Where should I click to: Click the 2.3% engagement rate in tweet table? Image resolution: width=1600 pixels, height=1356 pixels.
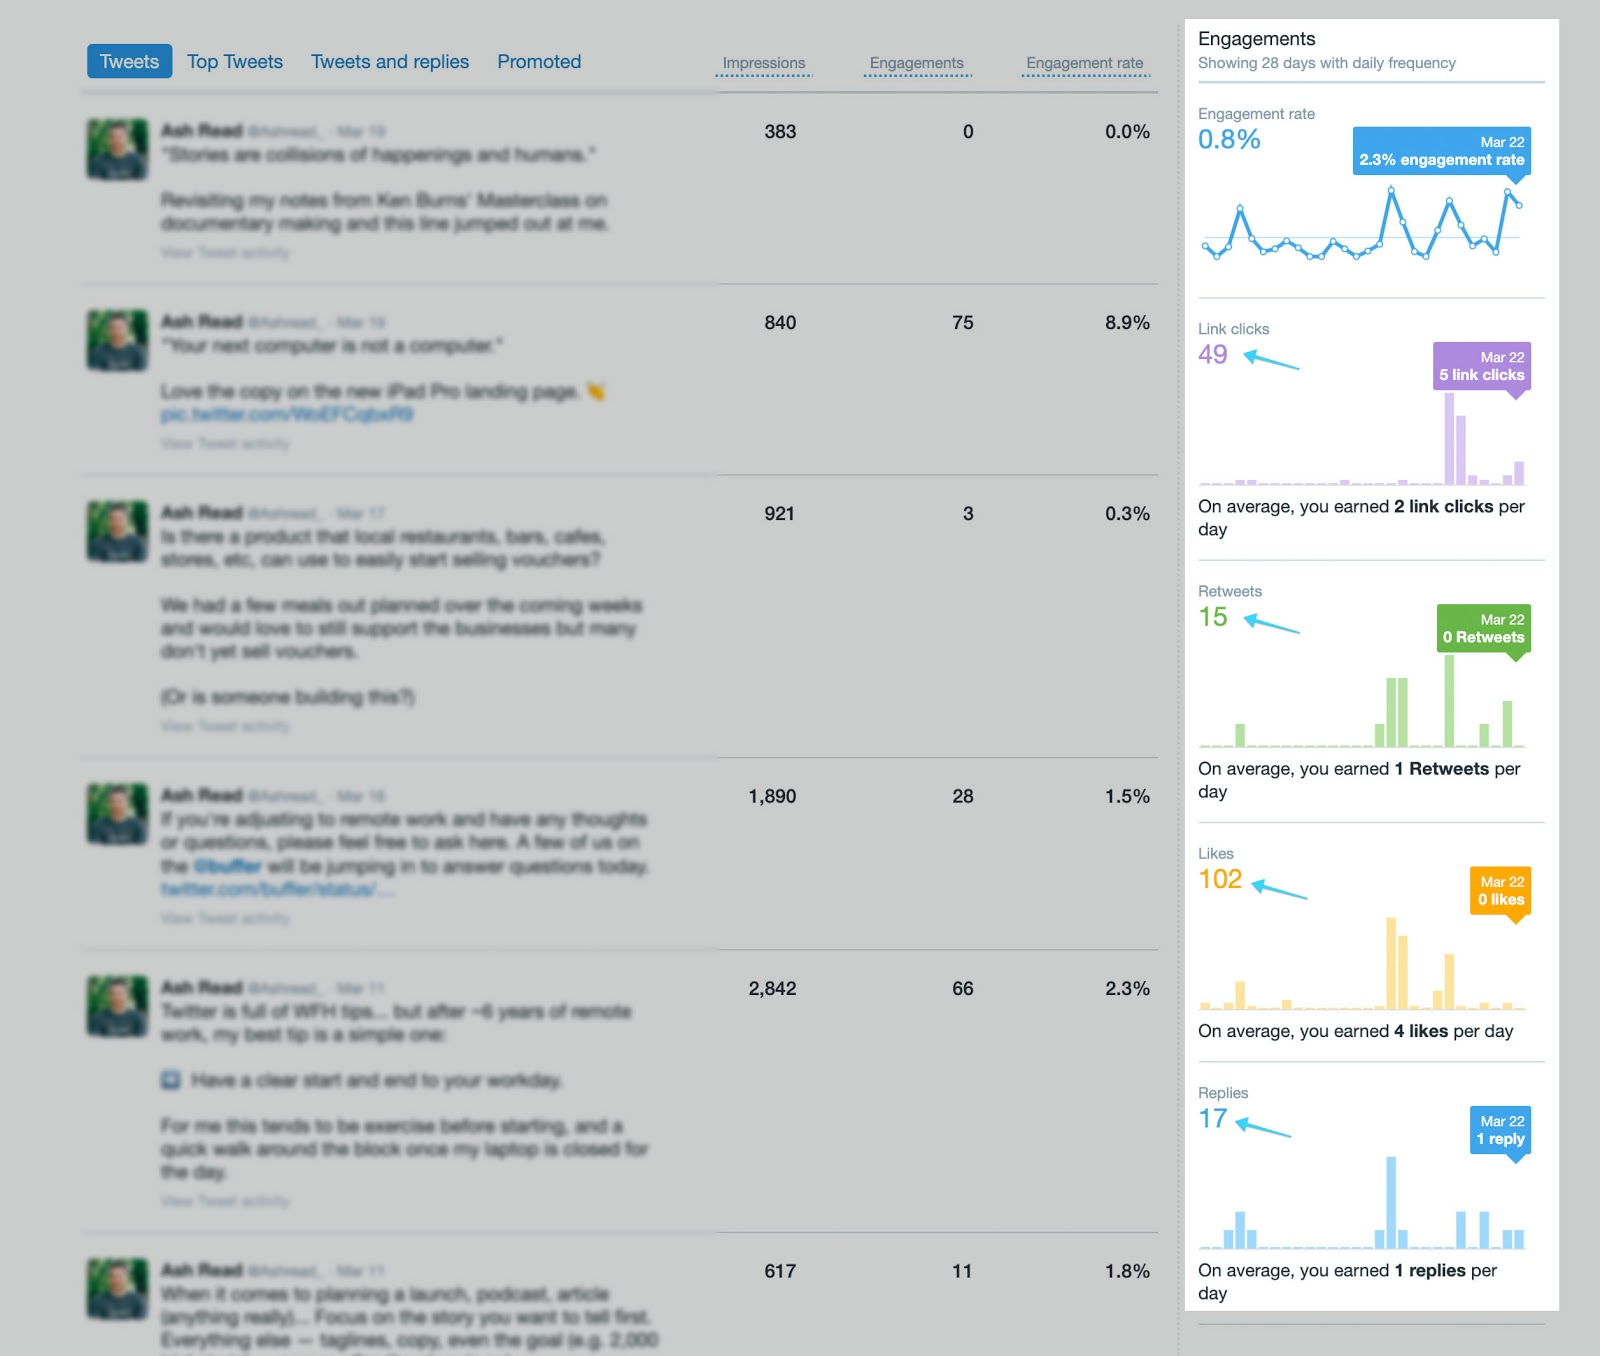click(1127, 988)
